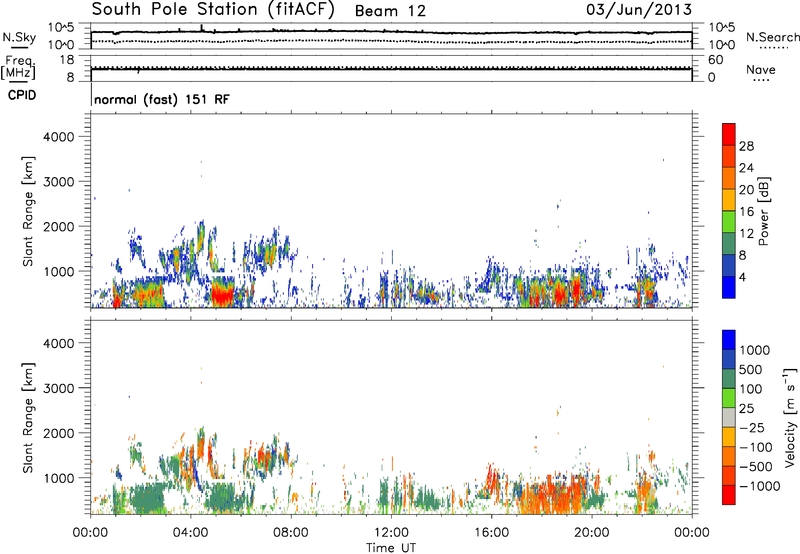
Task: Click the 18 tick on frequency axis
Action: pos(67,60)
